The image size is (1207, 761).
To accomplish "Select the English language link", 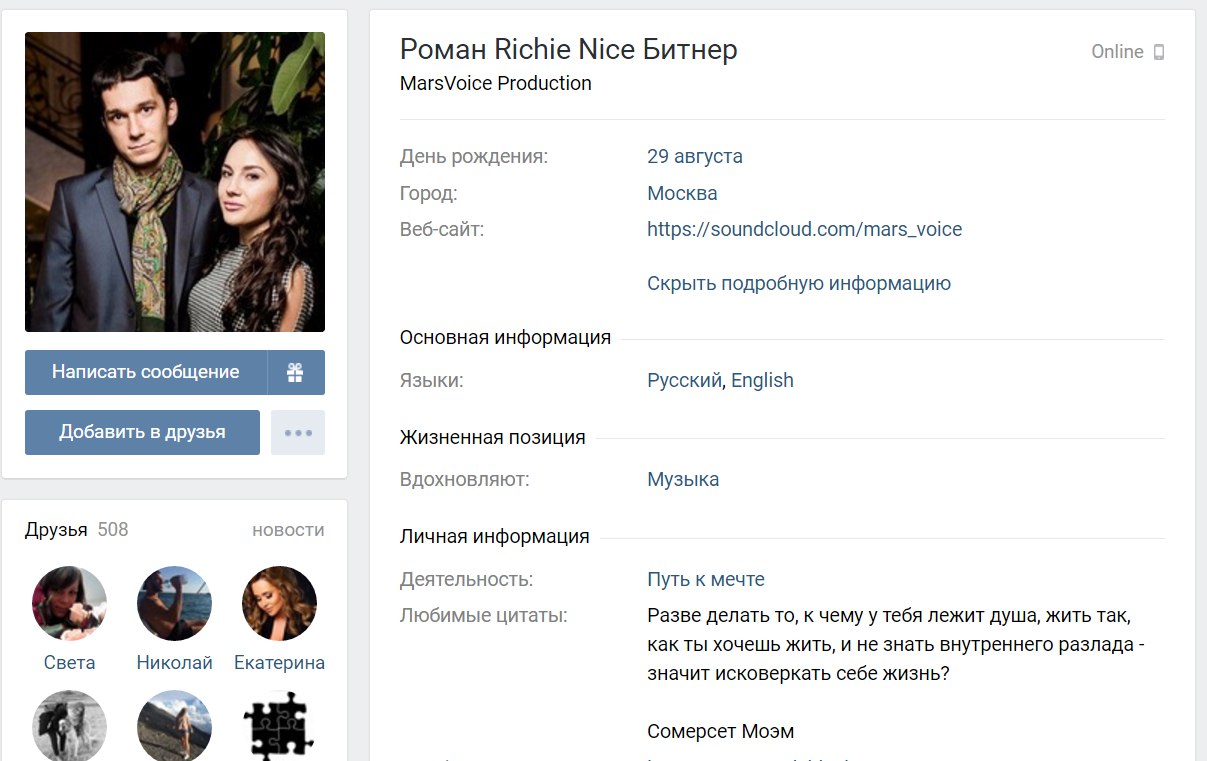I will pos(762,380).
